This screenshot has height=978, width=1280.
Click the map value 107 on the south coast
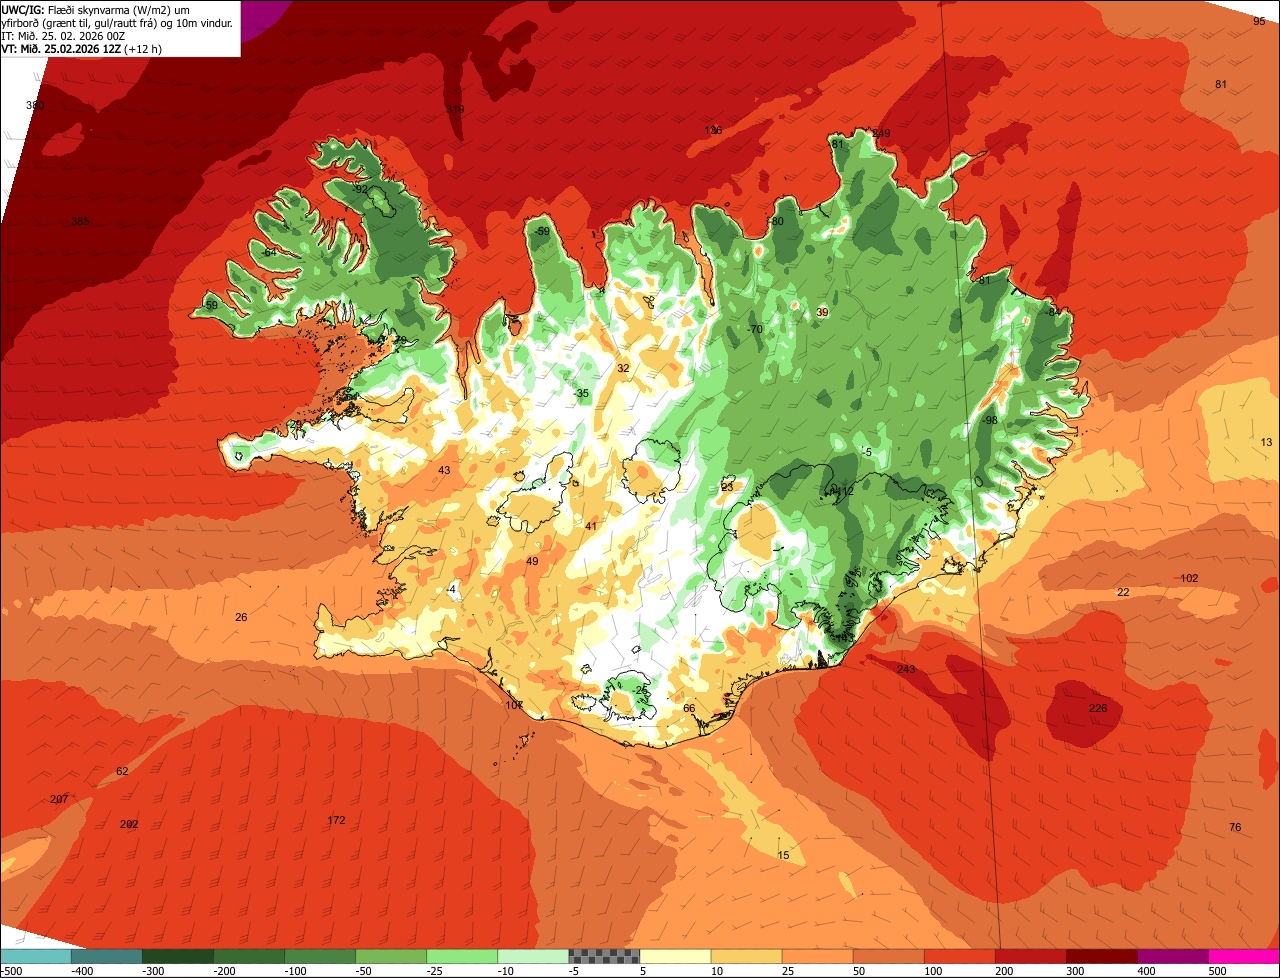tap(514, 705)
